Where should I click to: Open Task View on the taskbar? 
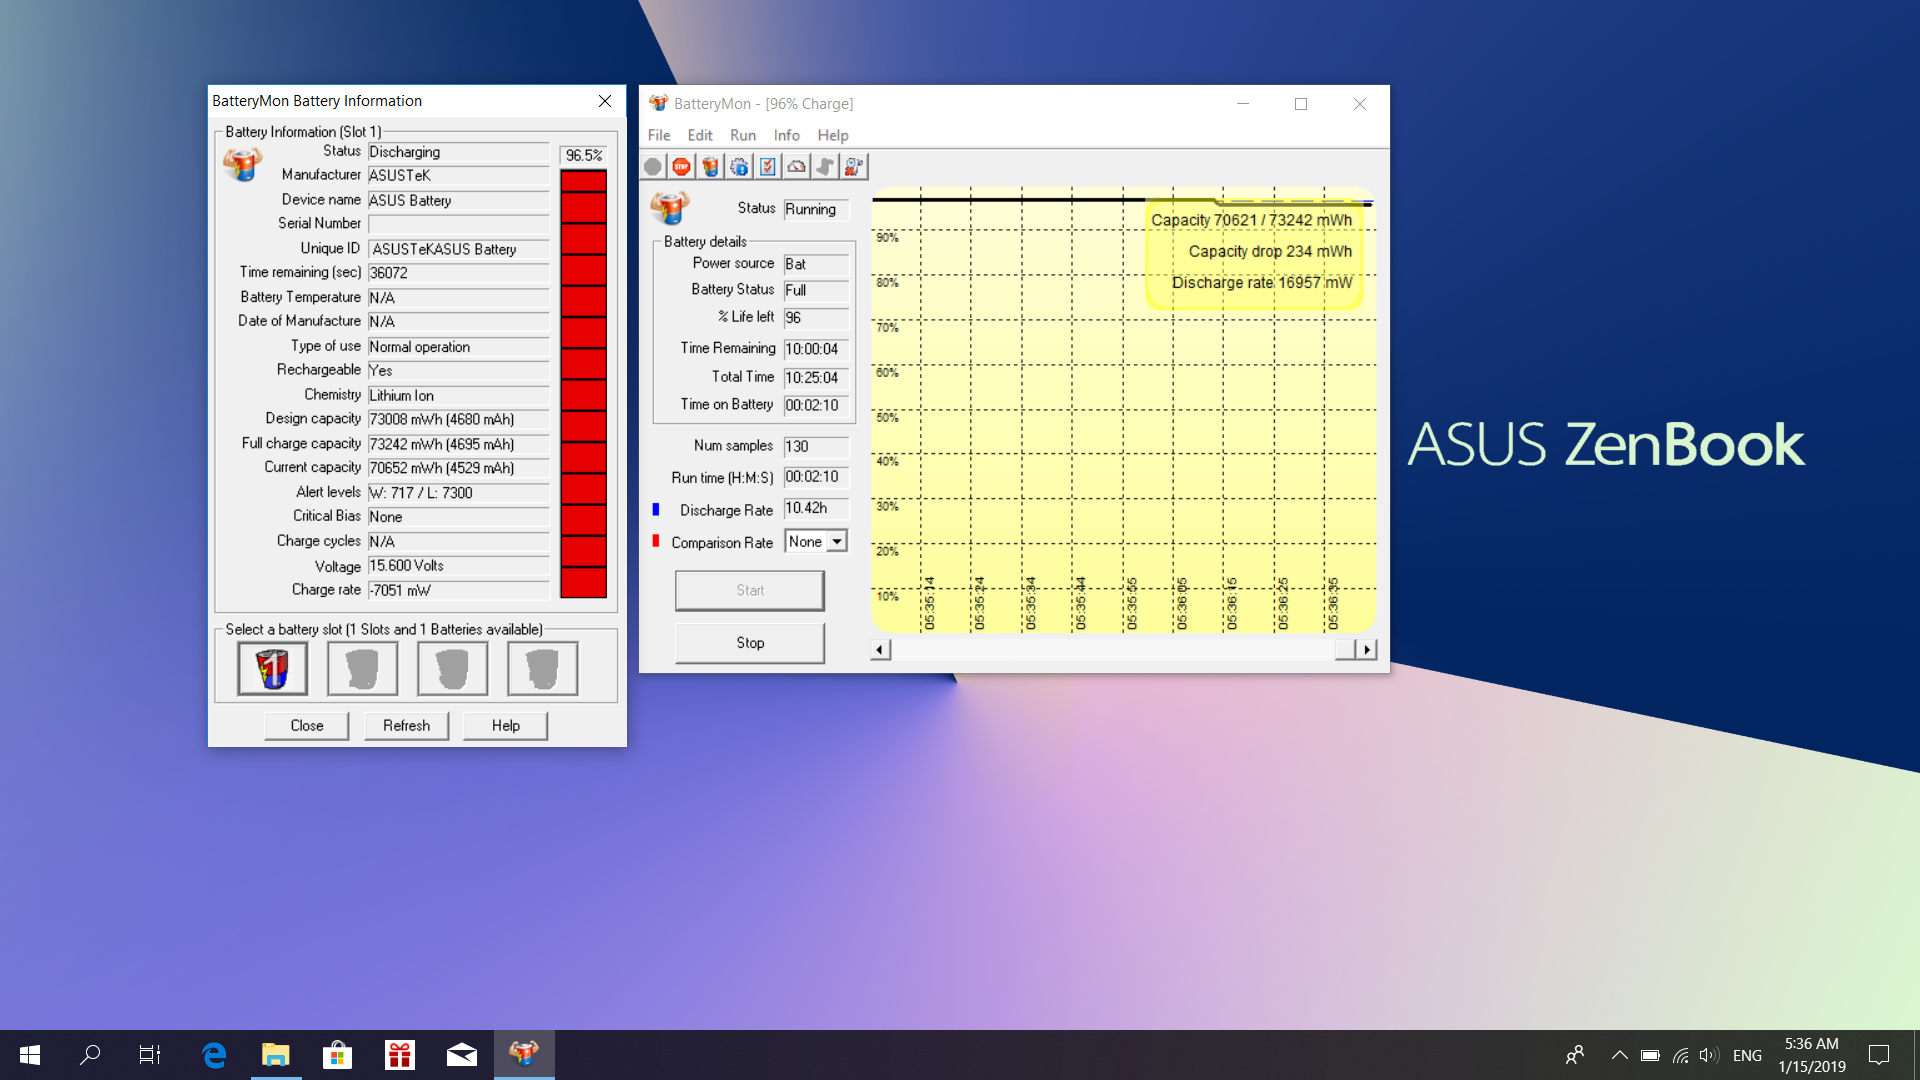click(150, 1055)
